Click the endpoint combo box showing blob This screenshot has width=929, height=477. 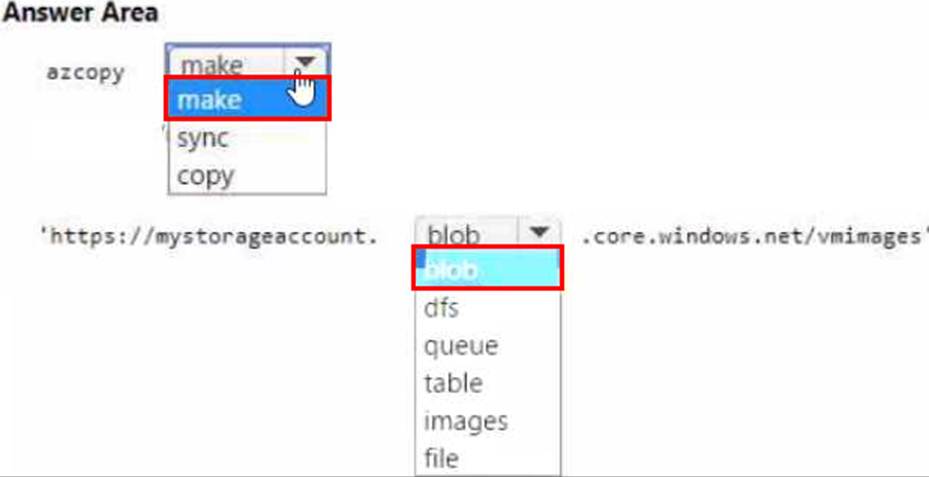(x=487, y=233)
